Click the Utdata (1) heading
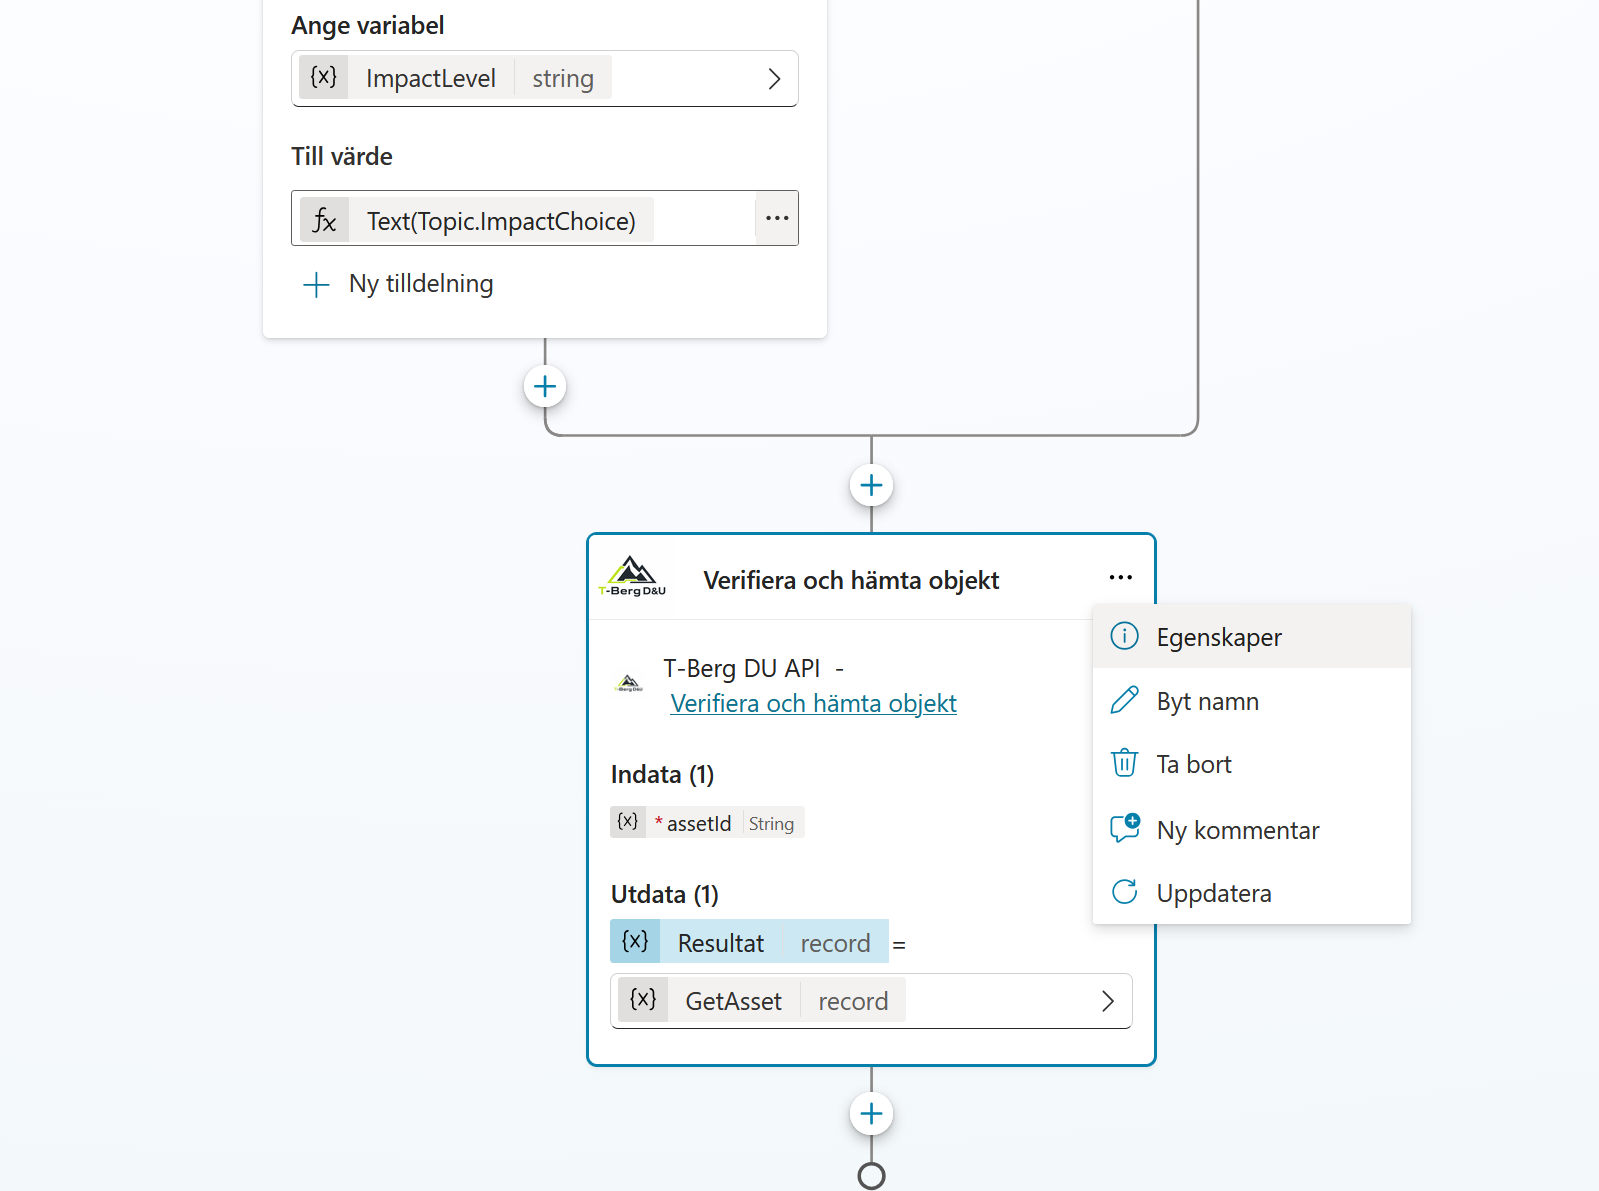The width and height of the screenshot is (1599, 1191). [664, 894]
